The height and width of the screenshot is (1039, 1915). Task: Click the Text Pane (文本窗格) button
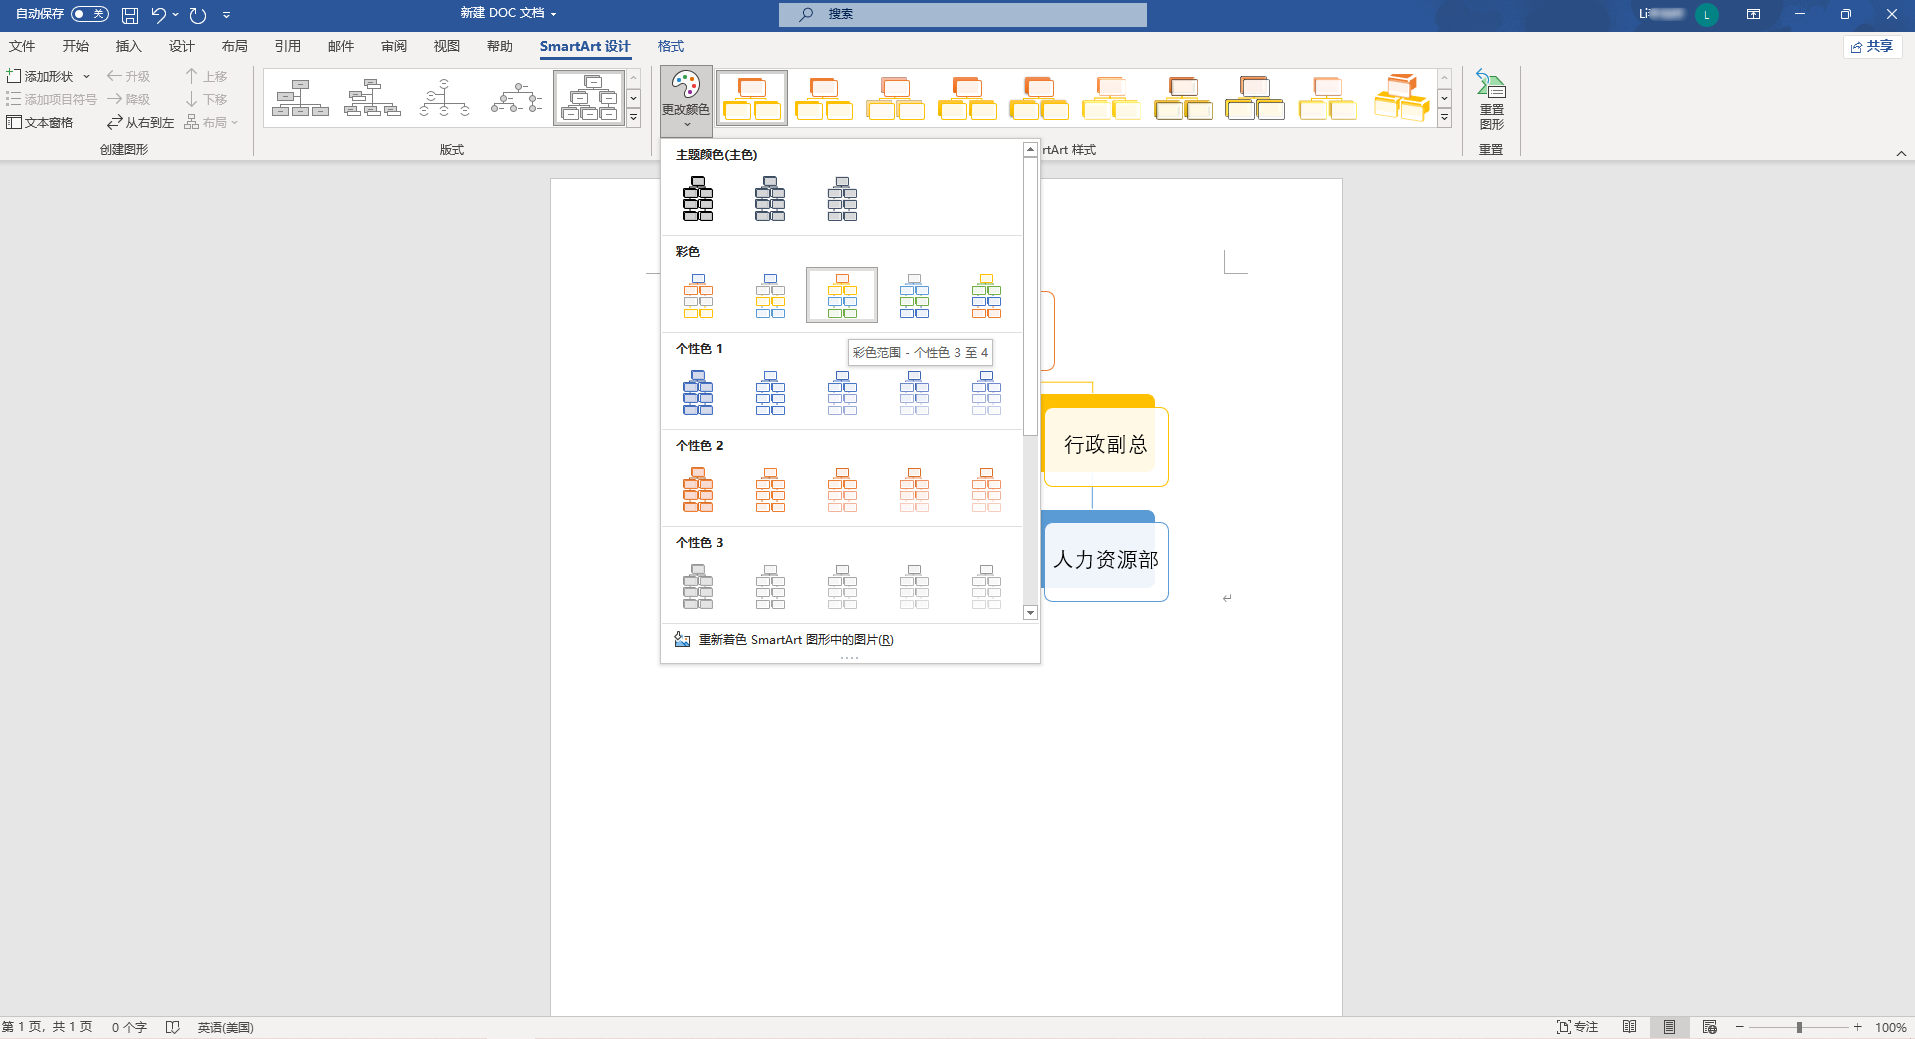click(40, 122)
